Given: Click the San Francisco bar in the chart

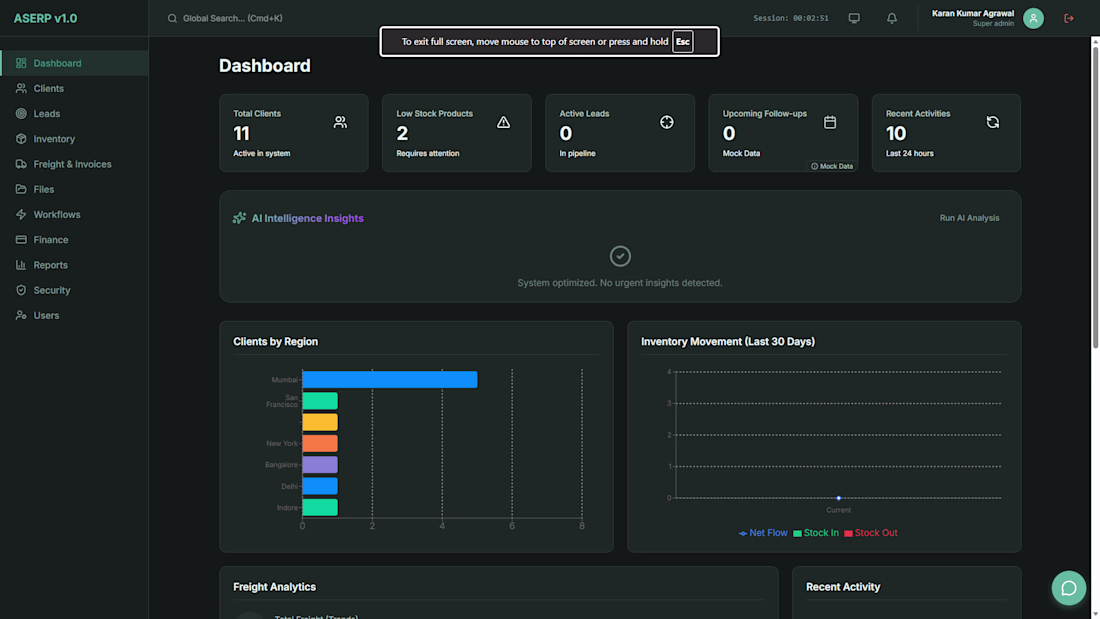Looking at the screenshot, I should click(x=320, y=401).
